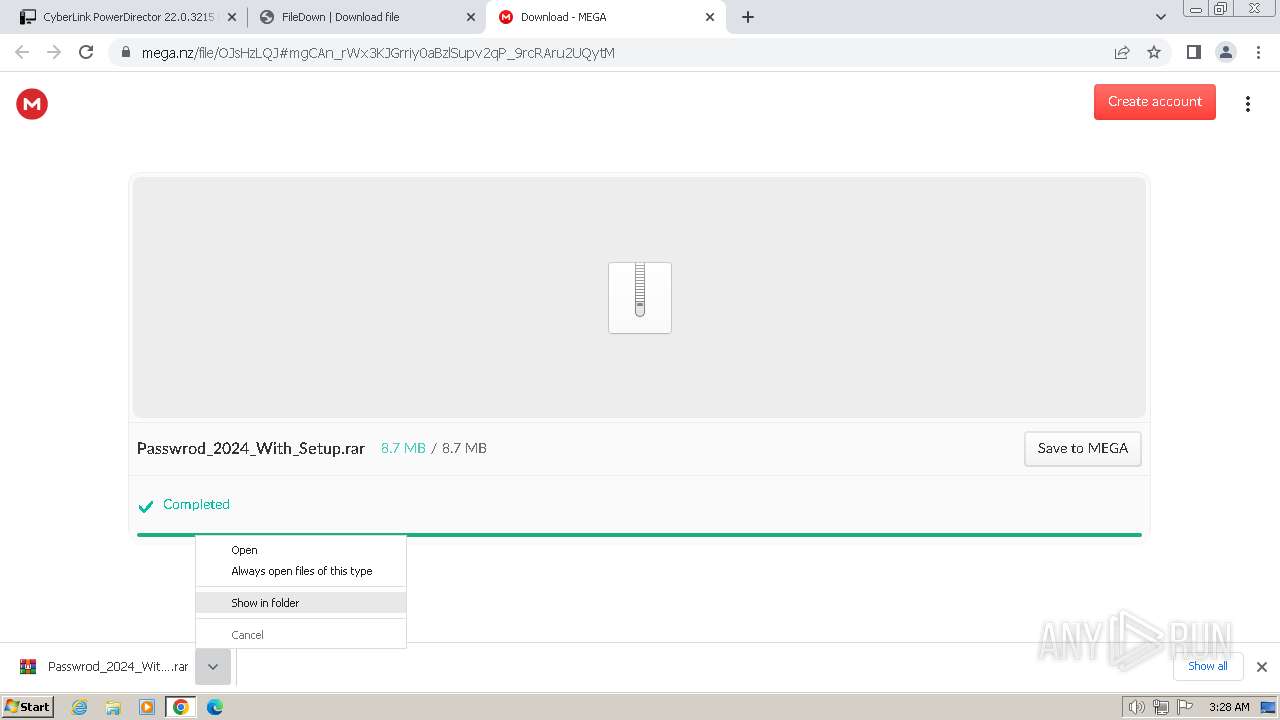This screenshot has height=720, width=1280.
Task: Go back in browser history
Action: pyautogui.click(x=22, y=52)
